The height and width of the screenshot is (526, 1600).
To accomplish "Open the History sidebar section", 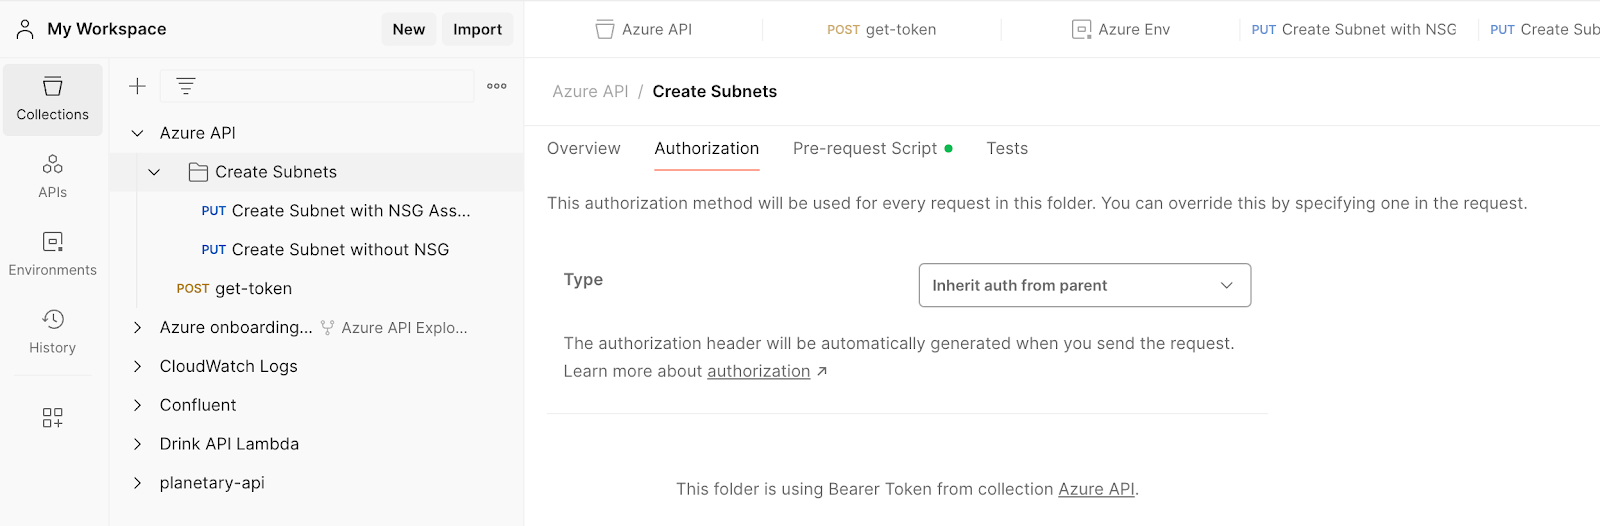I will [x=53, y=331].
